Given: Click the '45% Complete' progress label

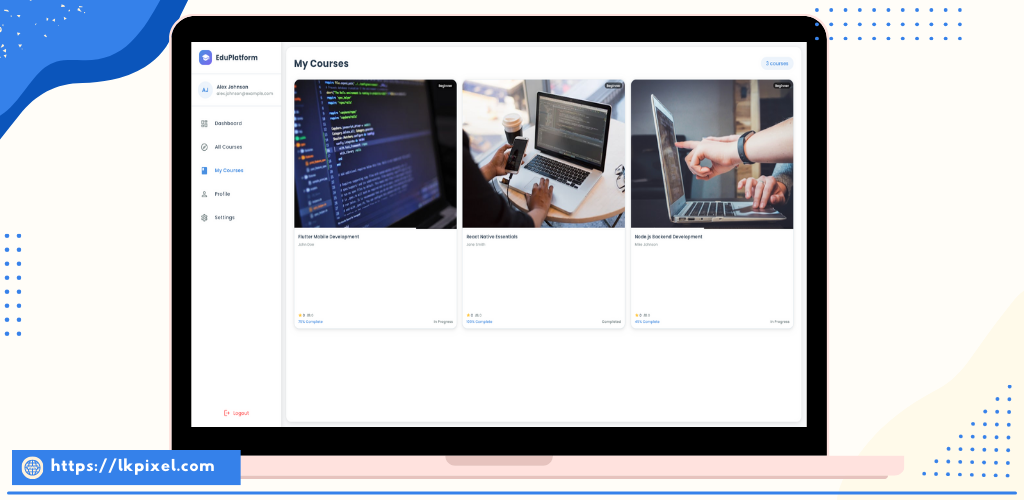Looking at the screenshot, I should pyautogui.click(x=647, y=322).
